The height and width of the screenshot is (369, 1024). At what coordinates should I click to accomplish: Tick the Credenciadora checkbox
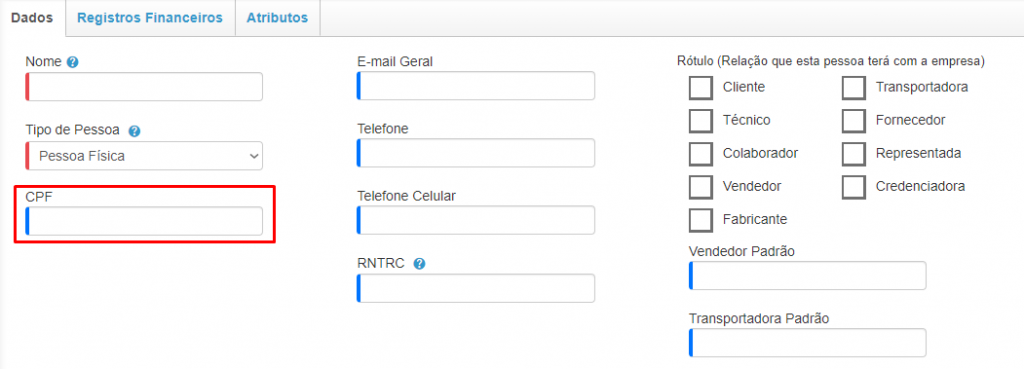854,187
